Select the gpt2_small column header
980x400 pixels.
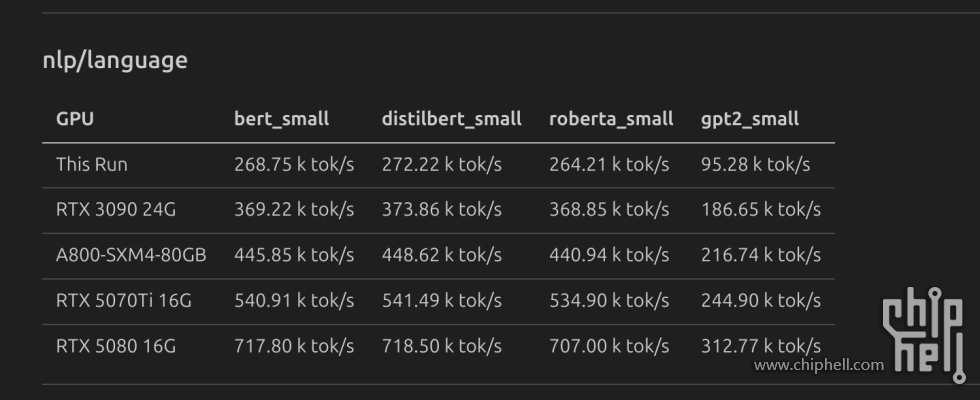tap(750, 119)
